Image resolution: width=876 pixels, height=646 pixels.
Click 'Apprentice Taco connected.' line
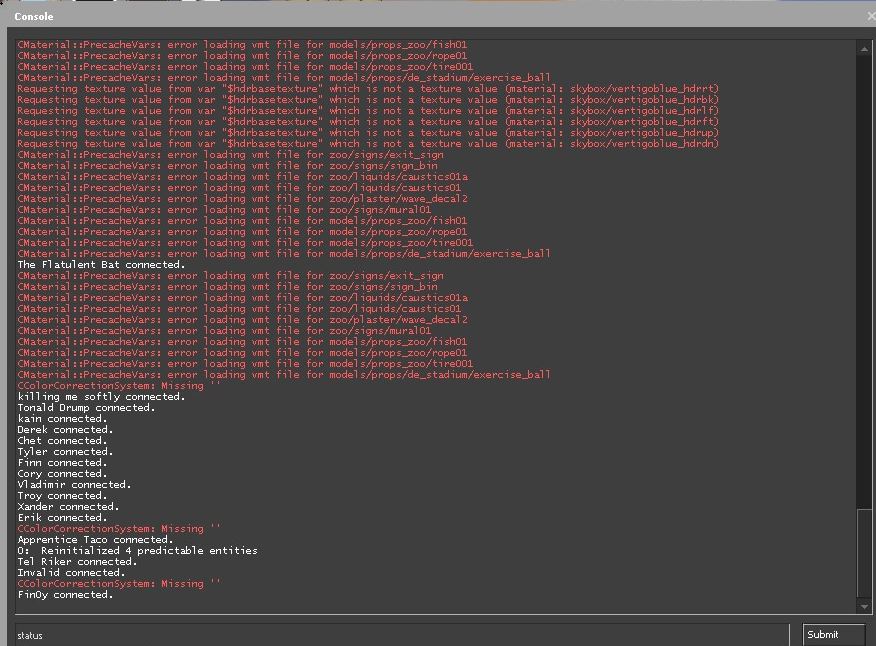coord(95,539)
